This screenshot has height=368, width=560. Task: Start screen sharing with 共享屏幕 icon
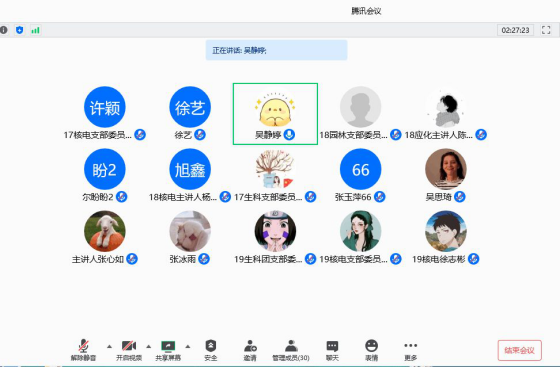(168, 346)
